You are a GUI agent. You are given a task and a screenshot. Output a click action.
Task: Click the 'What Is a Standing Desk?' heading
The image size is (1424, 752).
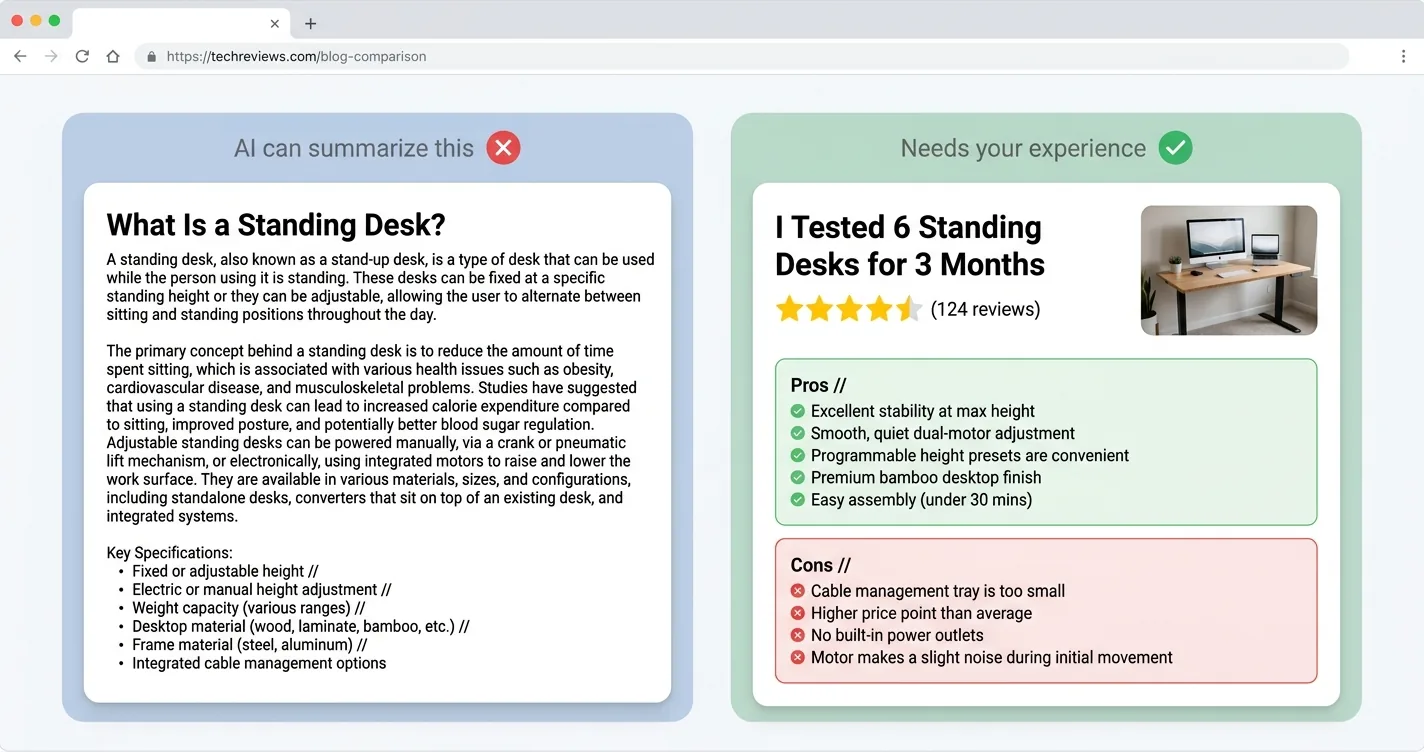pyautogui.click(x=276, y=224)
